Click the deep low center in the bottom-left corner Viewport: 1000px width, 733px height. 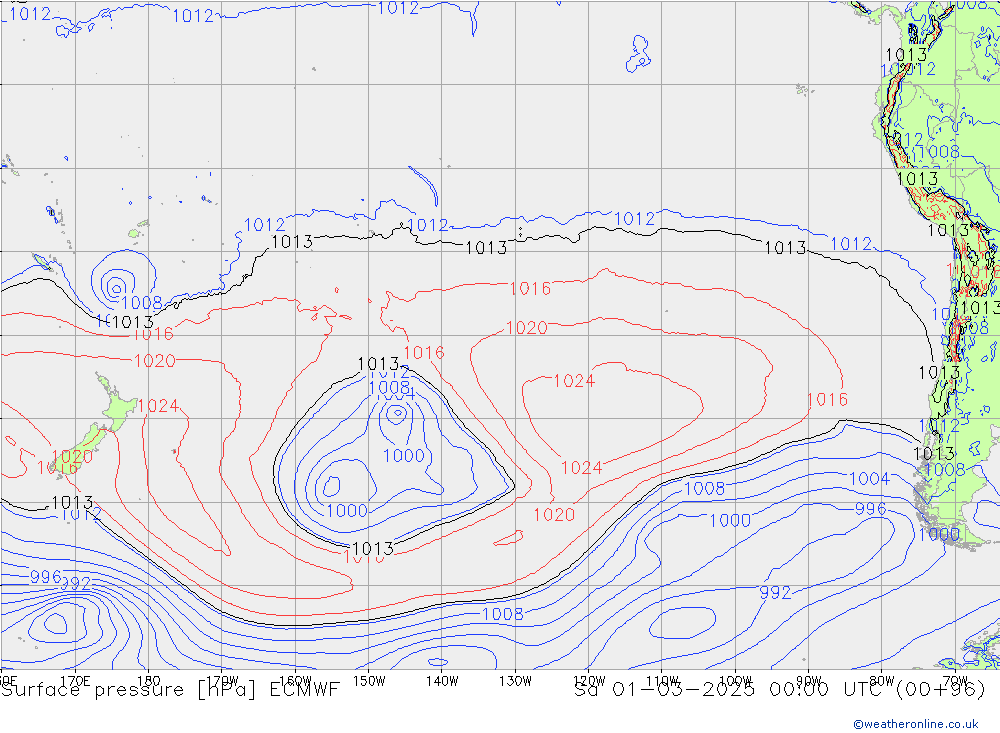tap(55, 624)
